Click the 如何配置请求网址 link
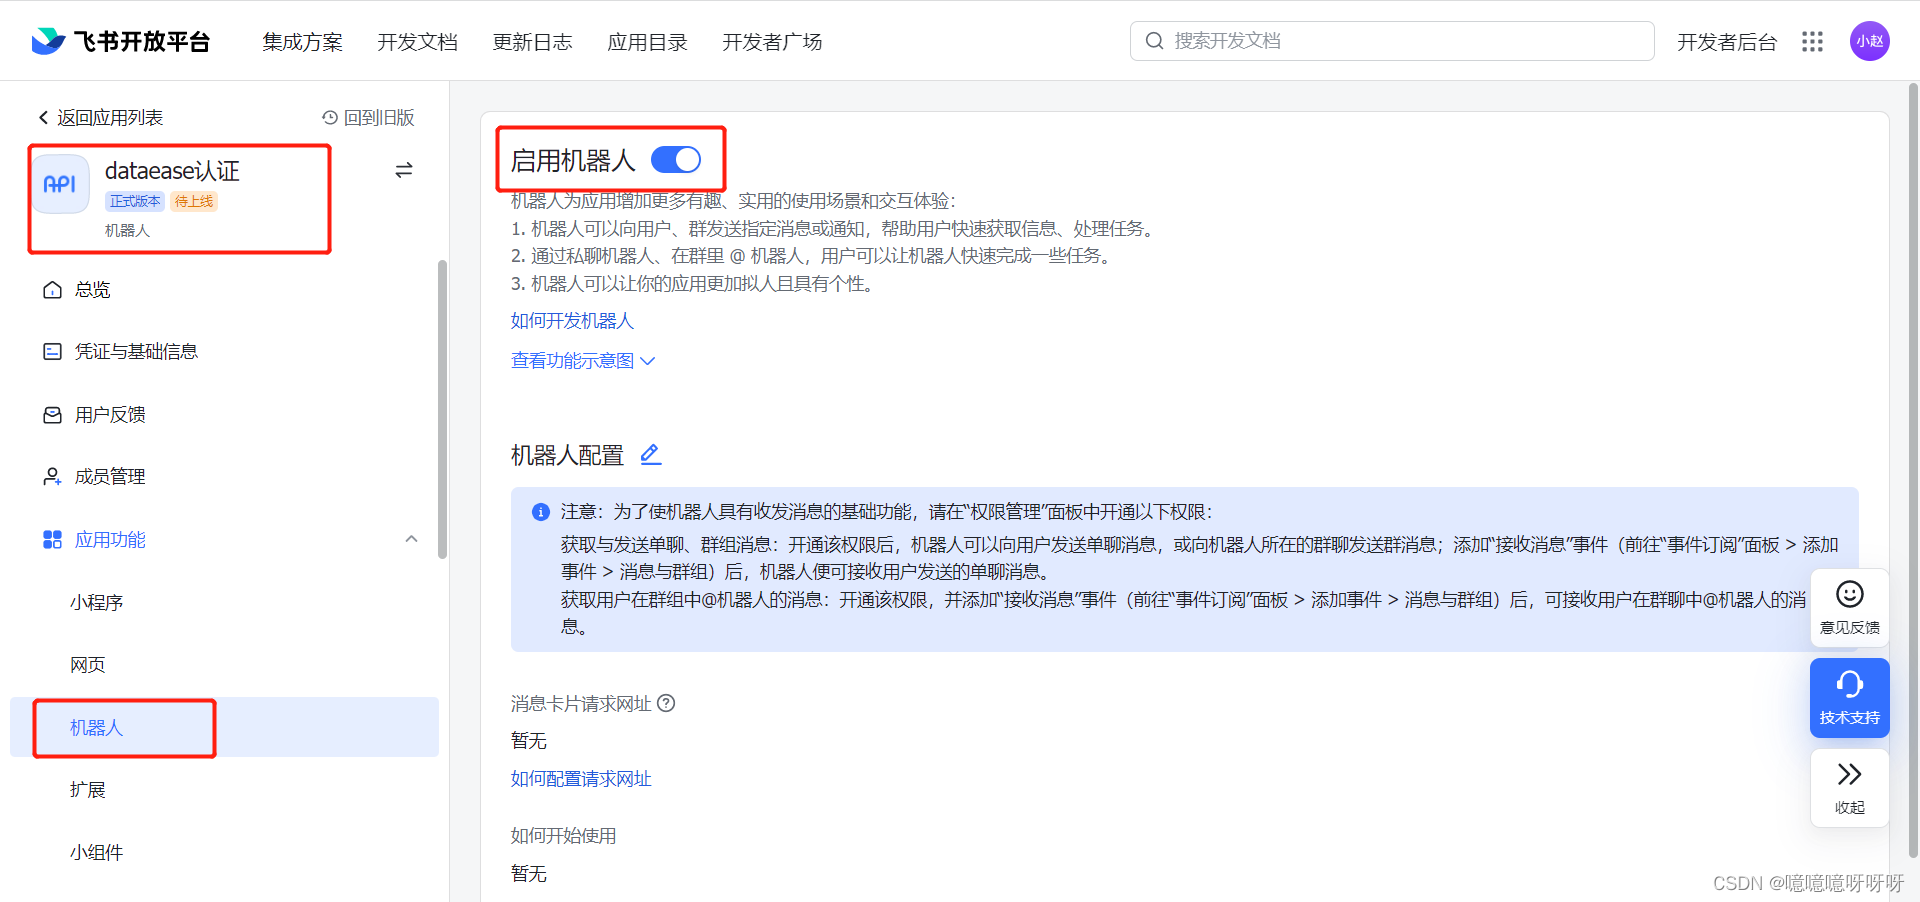This screenshot has width=1920, height=902. pos(580,778)
